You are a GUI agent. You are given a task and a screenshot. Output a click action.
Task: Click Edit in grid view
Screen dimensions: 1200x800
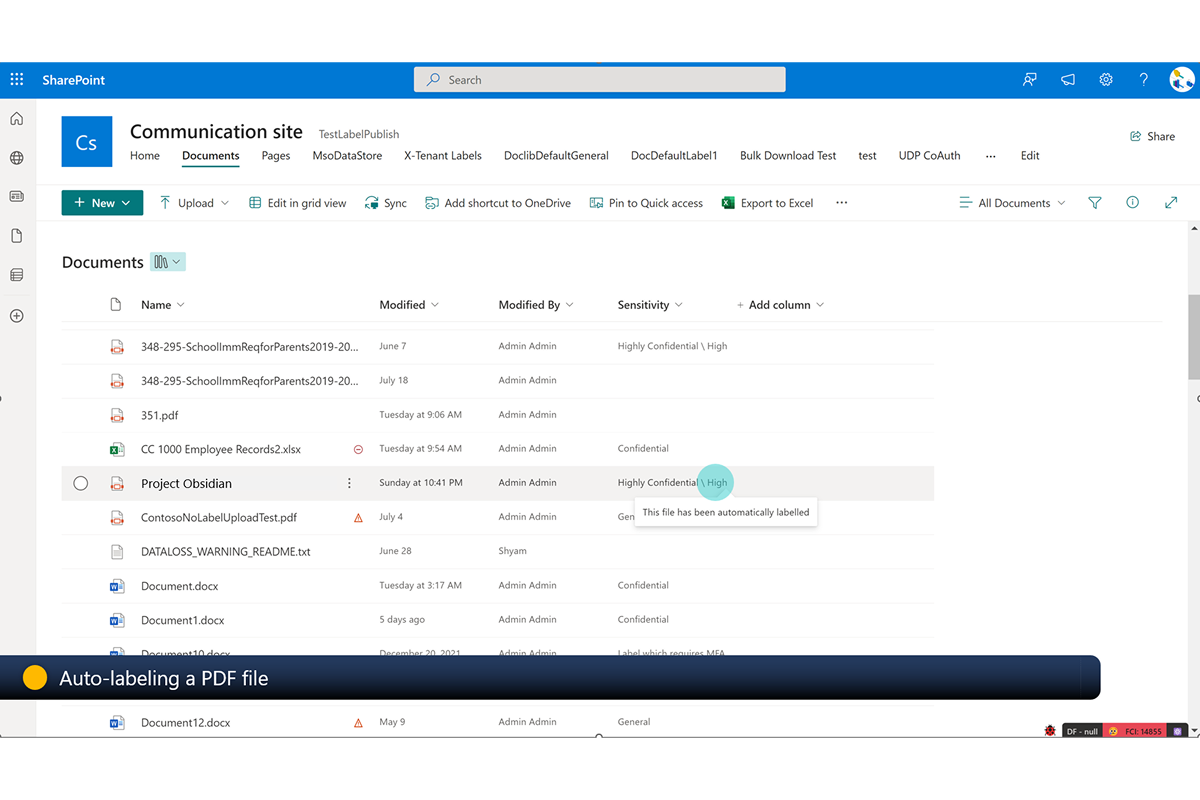pyautogui.click(x=297, y=203)
